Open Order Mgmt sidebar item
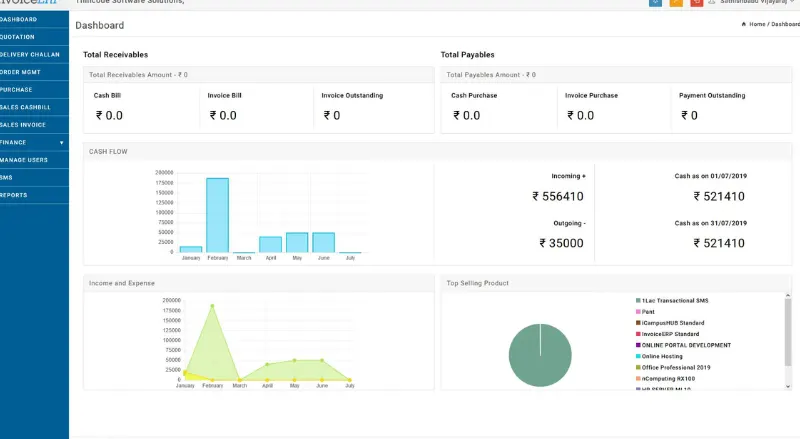Viewport: 800px width, 439px height. pos(34,72)
